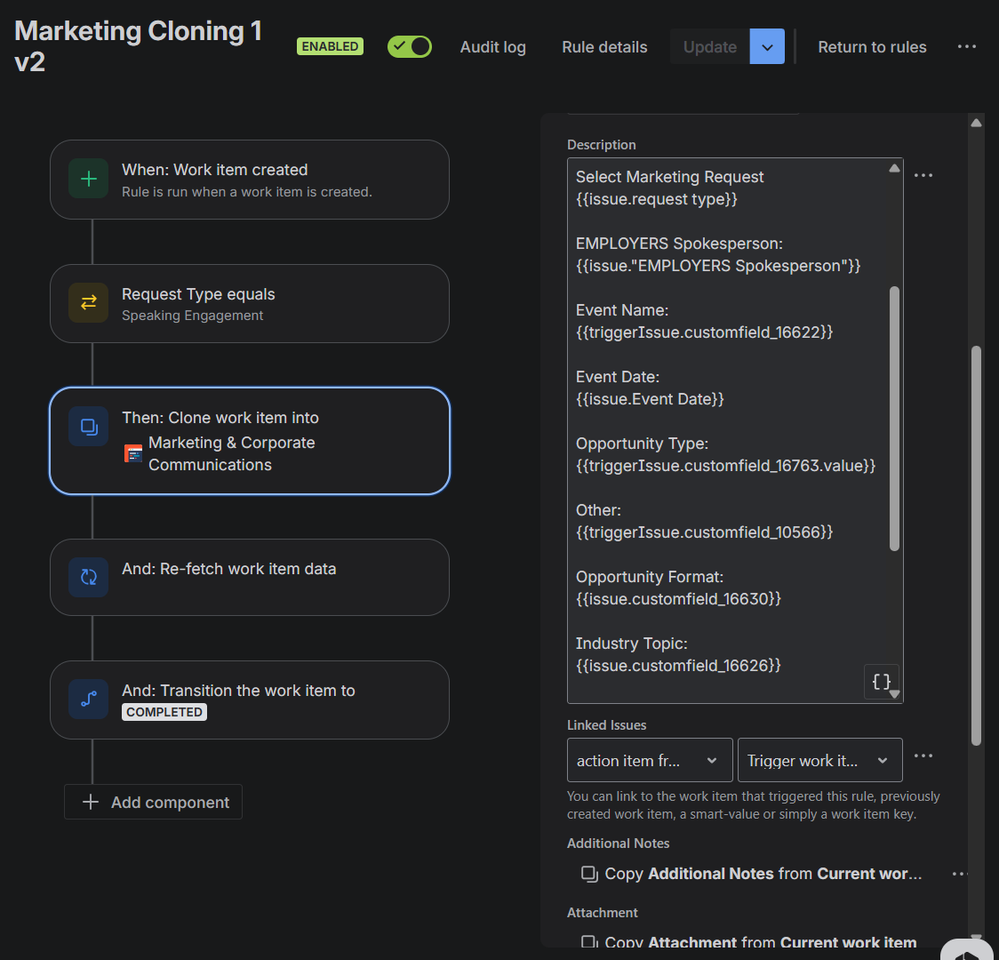Click the green plus trigger icon

click(x=89, y=179)
